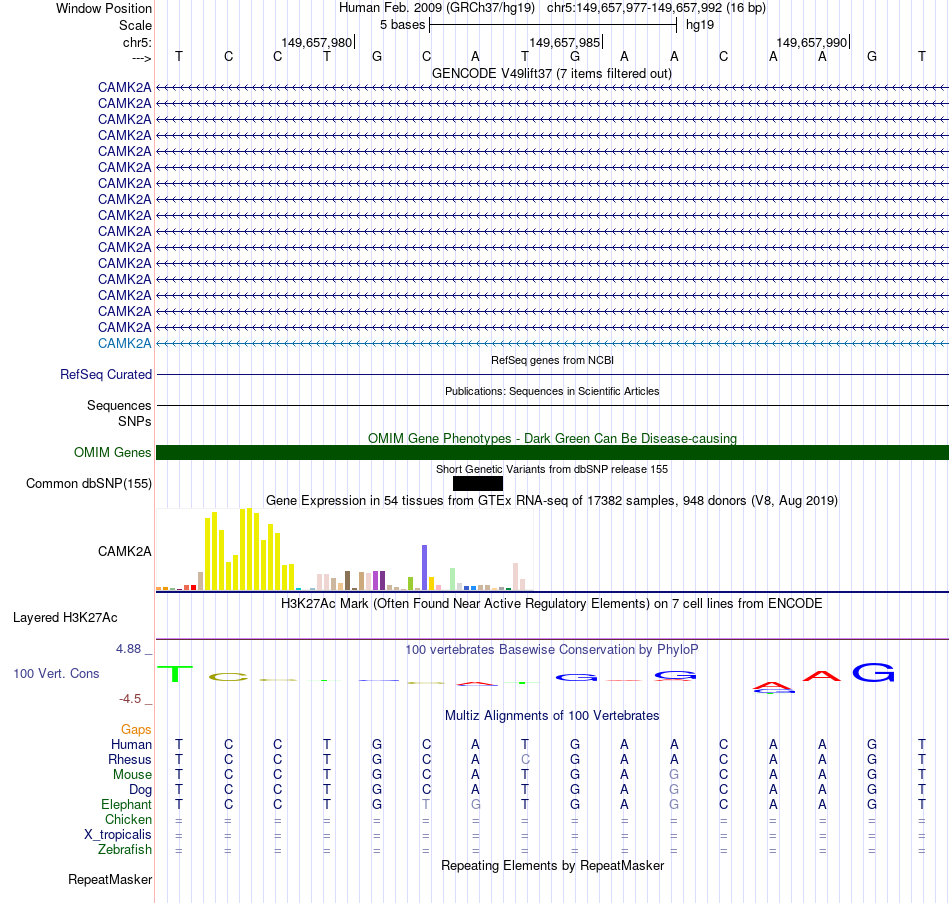The image size is (950, 903).
Task: Open the Layered H3K27Ac track label
Action: pos(65,618)
